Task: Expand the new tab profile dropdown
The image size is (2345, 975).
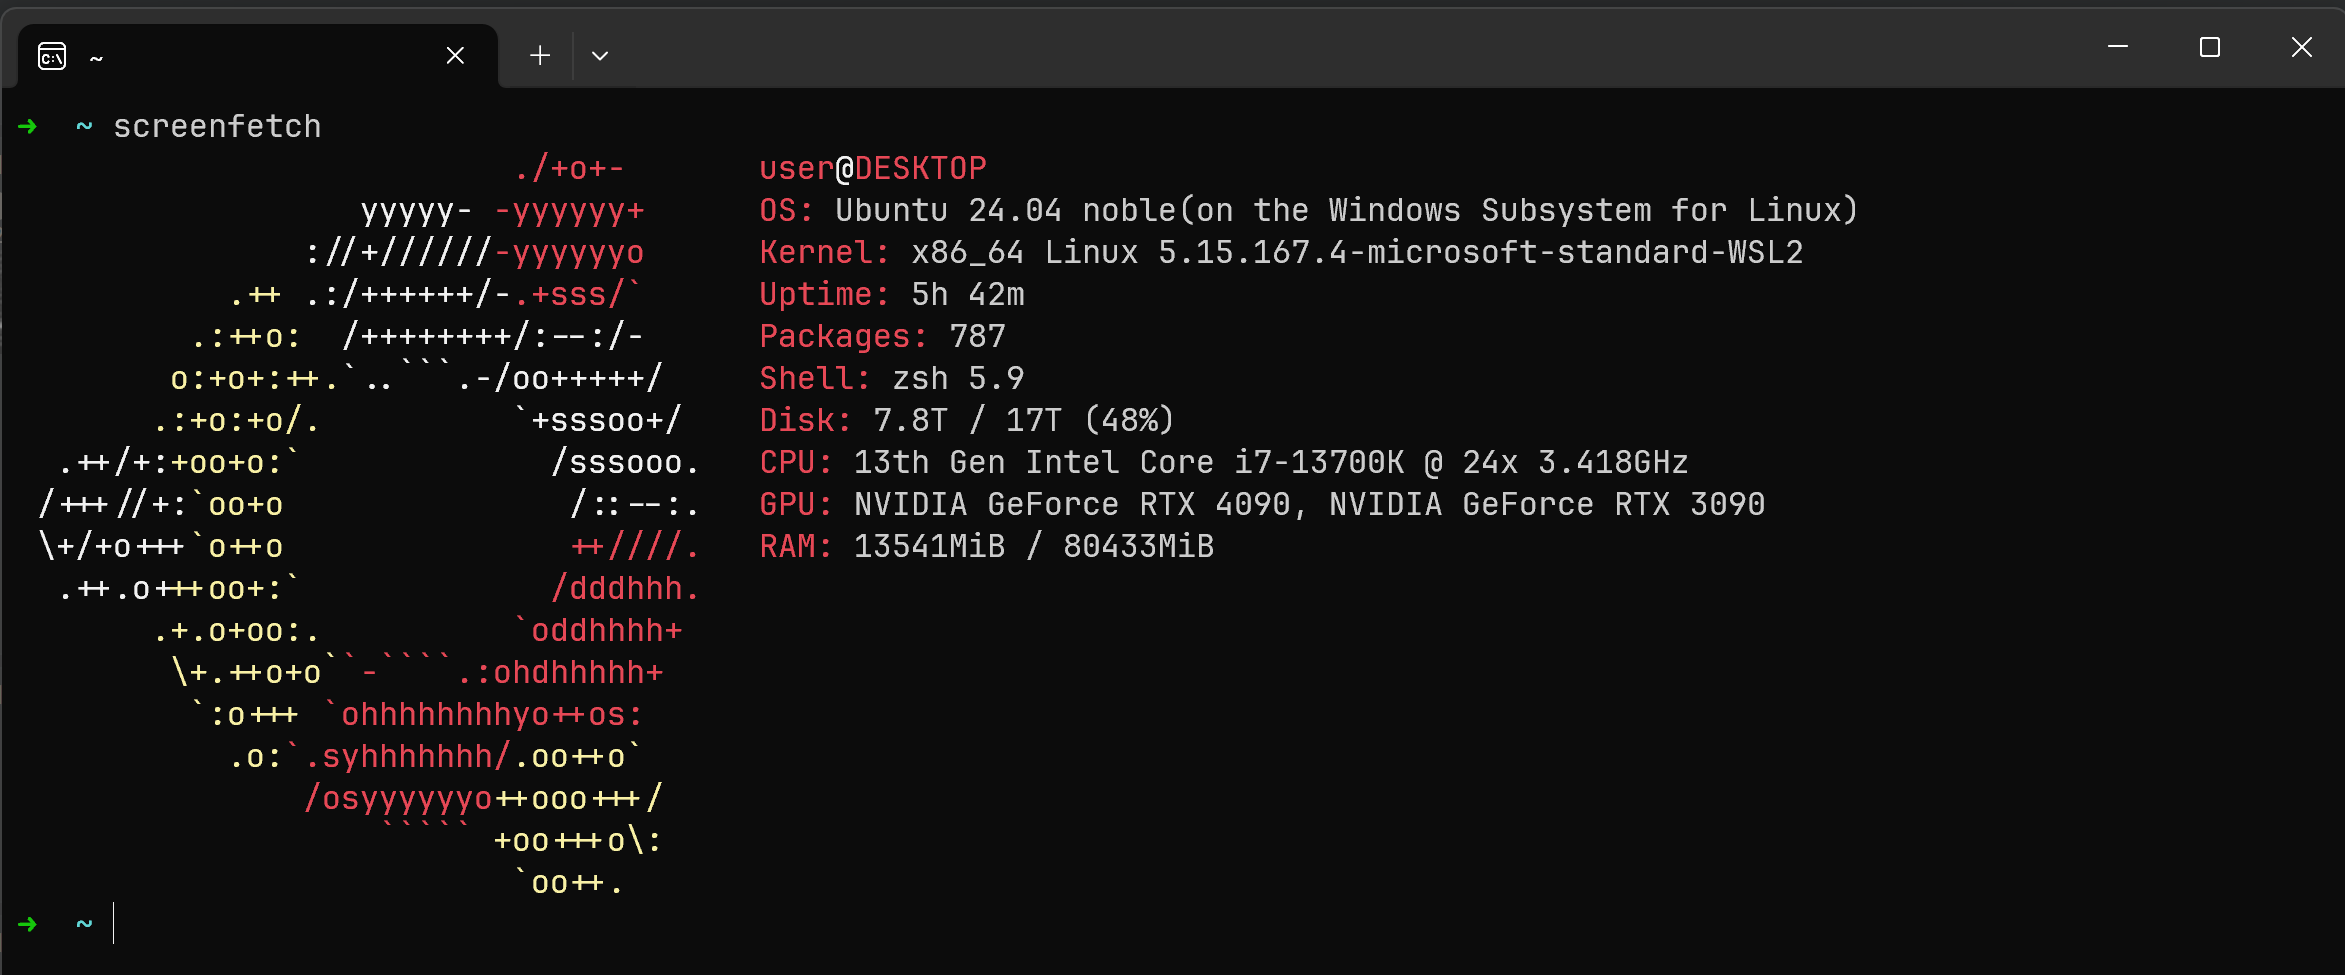Action: coord(600,55)
